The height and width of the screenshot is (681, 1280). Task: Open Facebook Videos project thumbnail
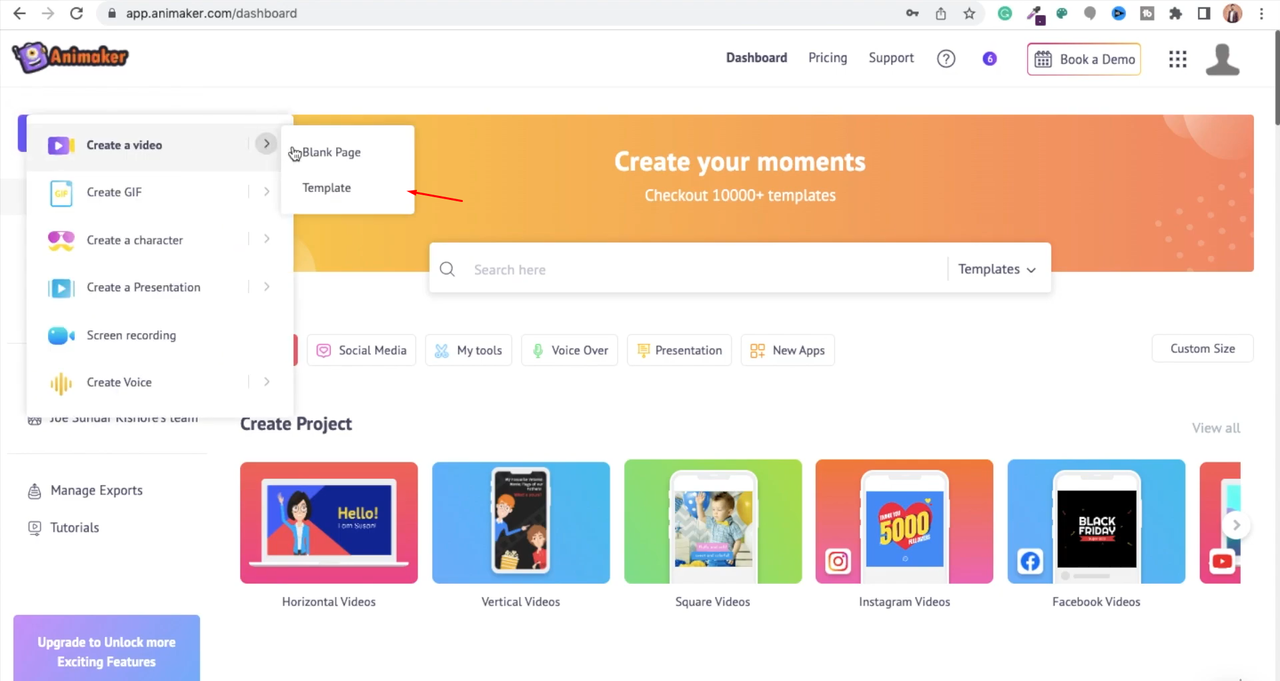coord(1096,523)
